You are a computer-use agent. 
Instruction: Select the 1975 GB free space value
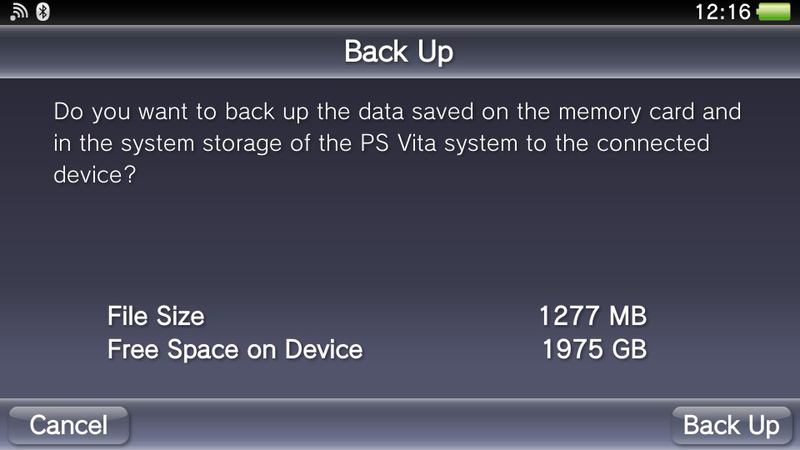594,349
